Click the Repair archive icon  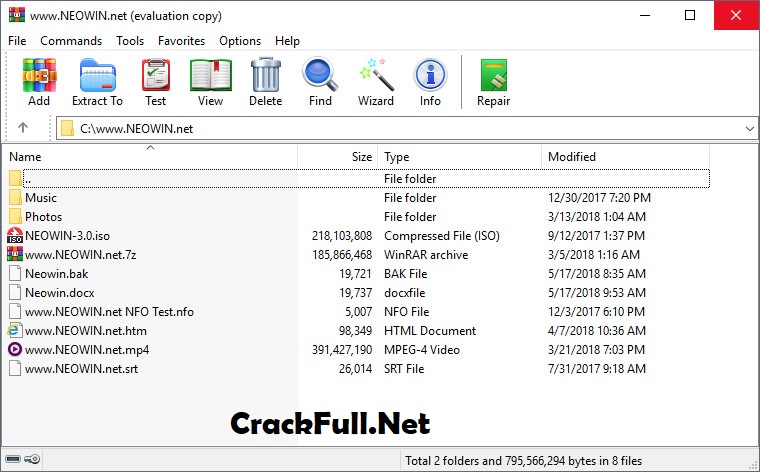click(493, 75)
